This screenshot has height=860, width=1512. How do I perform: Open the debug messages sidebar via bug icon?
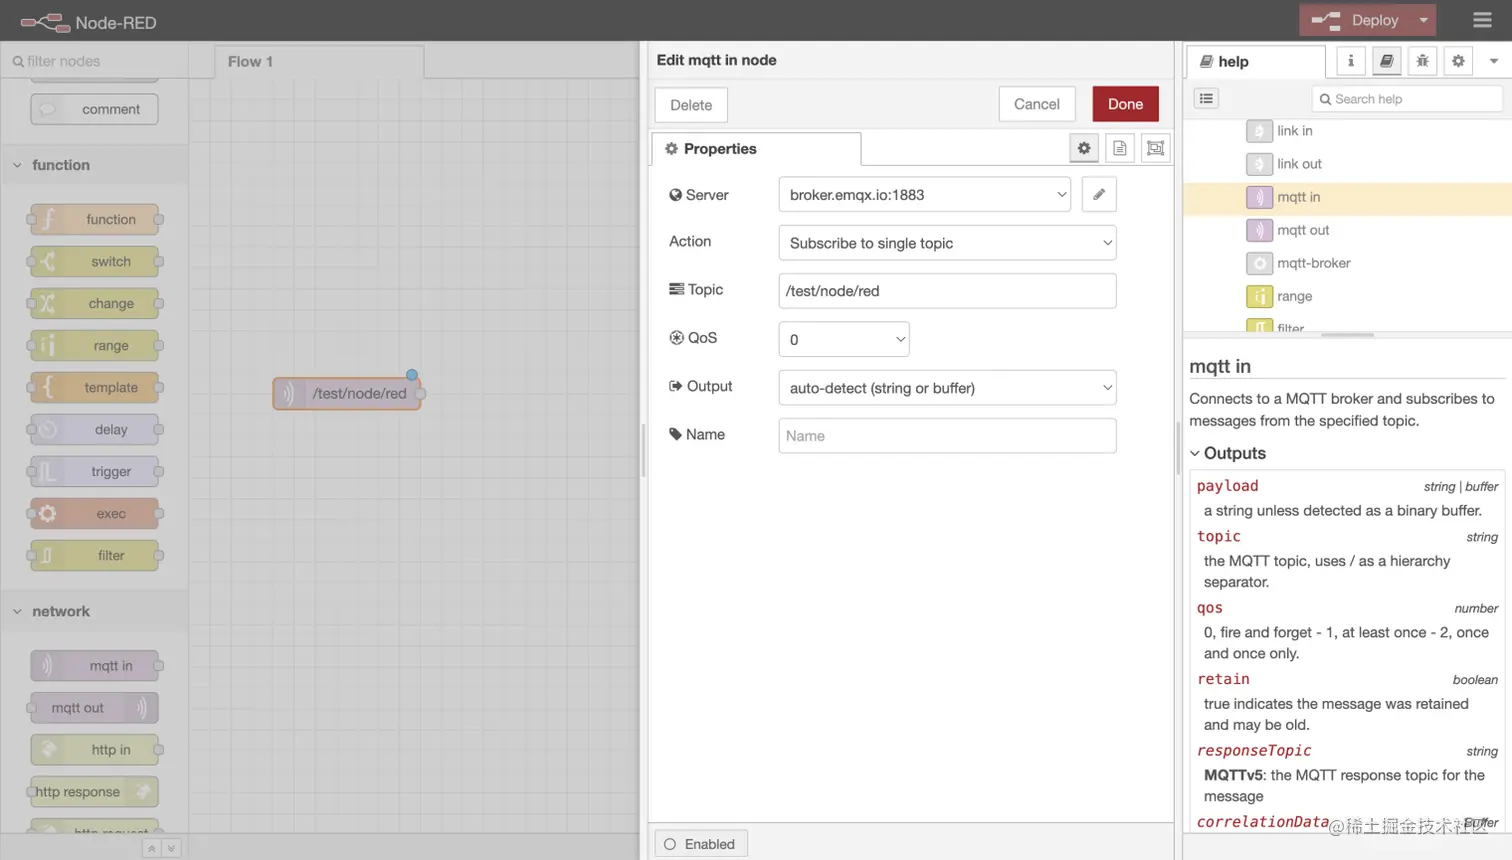click(1421, 60)
